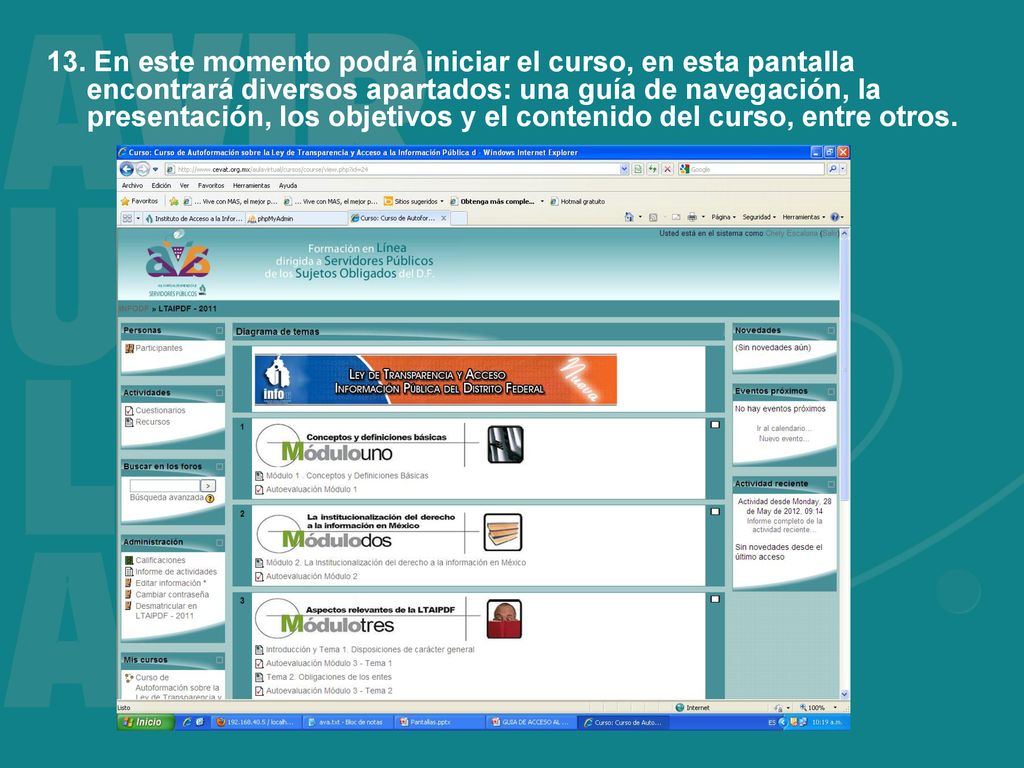The width and height of the screenshot is (1024, 768).
Task: Click the Módulo uno tools thumbnail image
Action: click(x=505, y=445)
